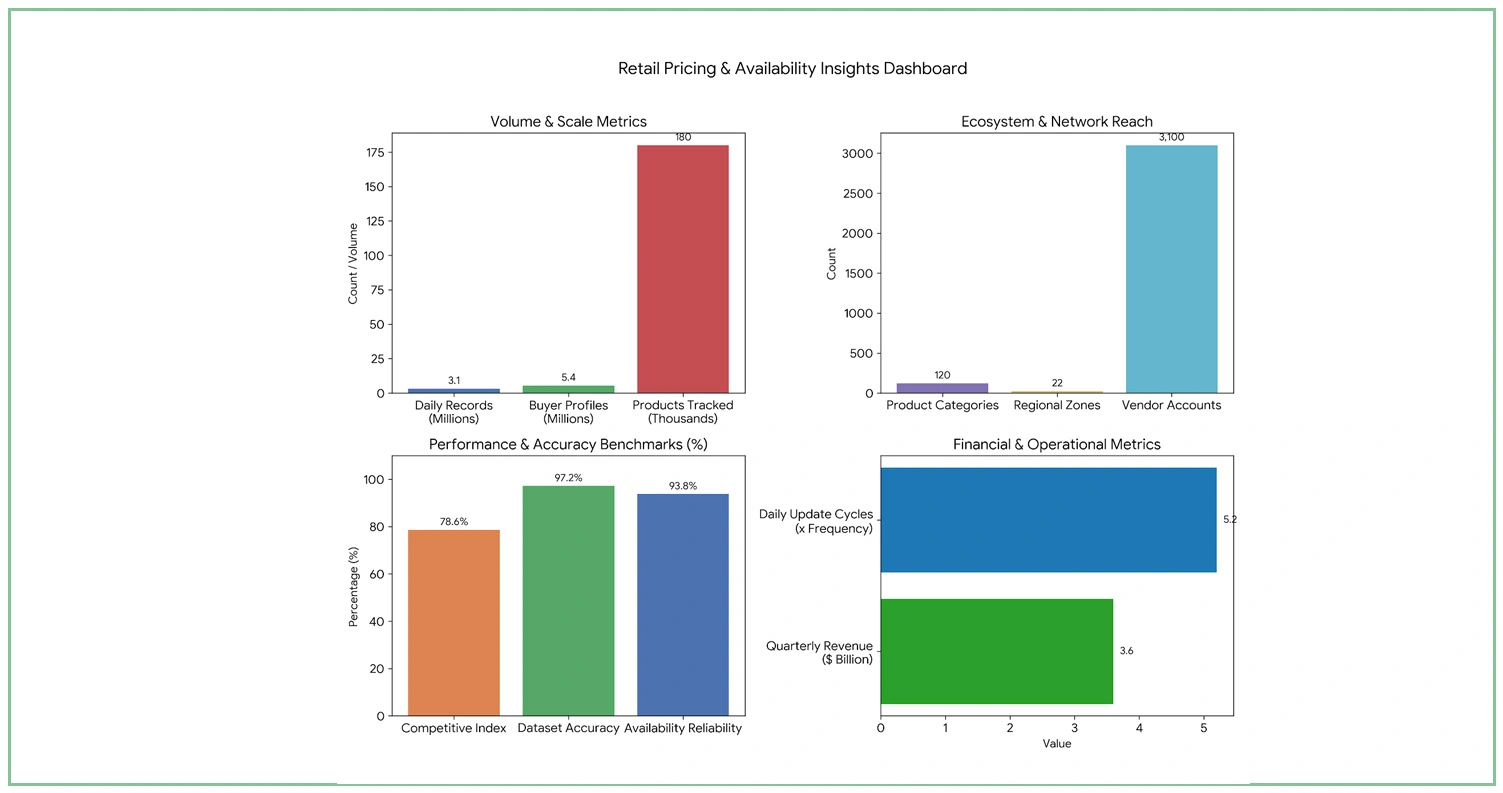Image resolution: width=1503 pixels, height=793 pixels.
Task: Click the Retail Pricing & Availability Insights Dashboard title
Action: (x=792, y=69)
